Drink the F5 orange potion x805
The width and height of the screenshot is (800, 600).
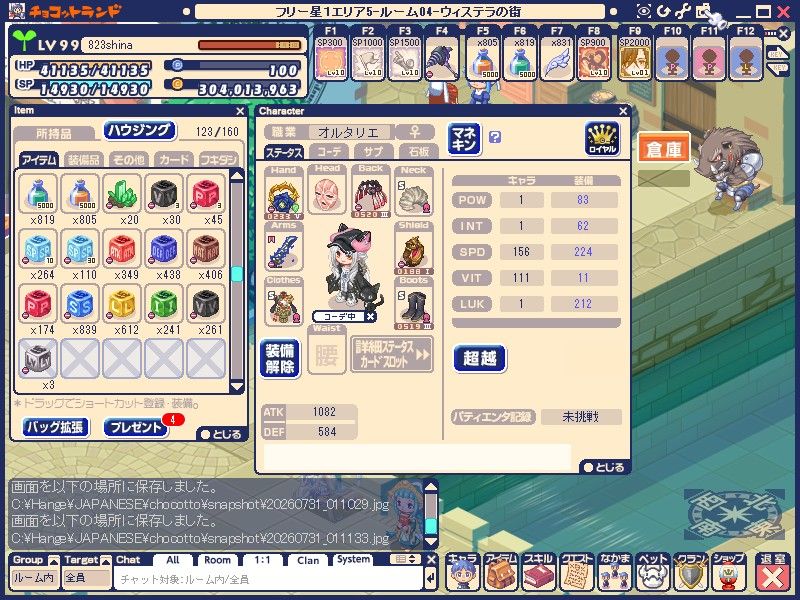coord(483,58)
